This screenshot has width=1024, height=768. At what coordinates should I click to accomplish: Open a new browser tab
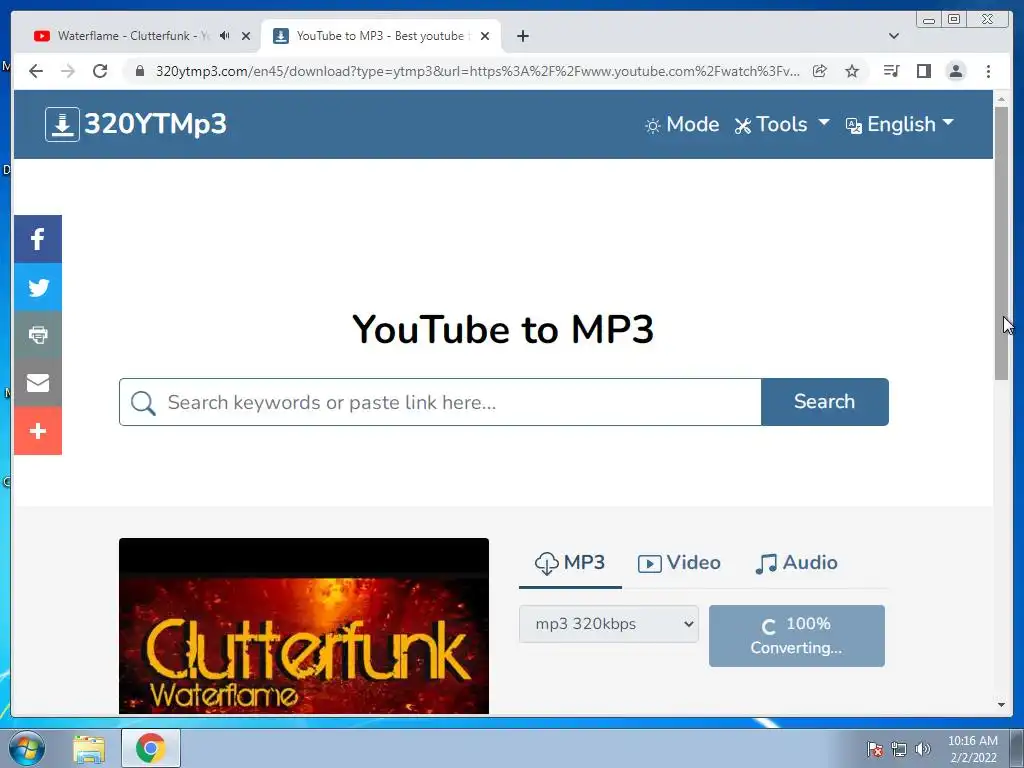click(x=522, y=36)
